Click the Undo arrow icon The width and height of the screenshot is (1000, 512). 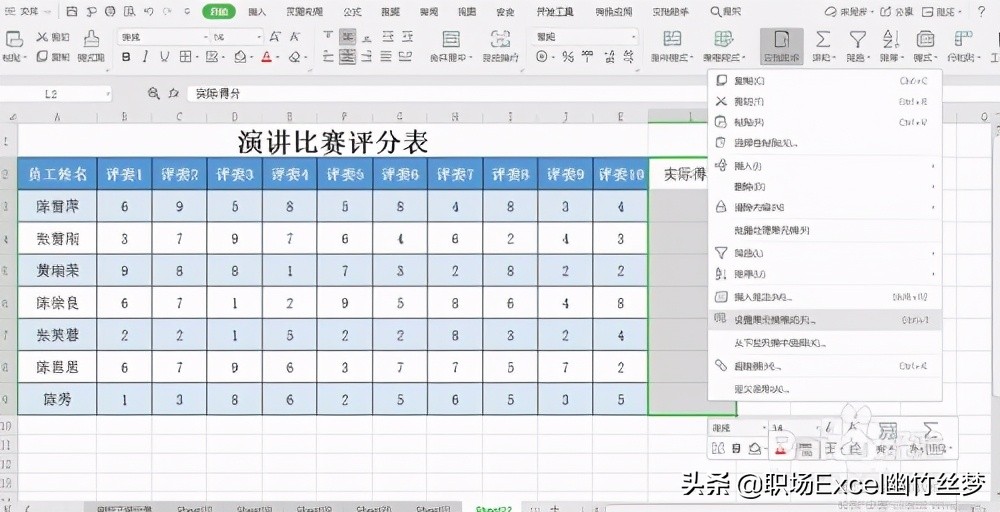click(149, 11)
